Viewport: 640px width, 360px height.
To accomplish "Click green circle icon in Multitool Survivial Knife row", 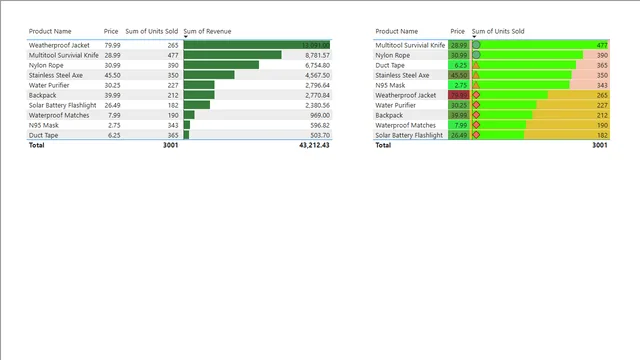I will pyautogui.click(x=476, y=45).
